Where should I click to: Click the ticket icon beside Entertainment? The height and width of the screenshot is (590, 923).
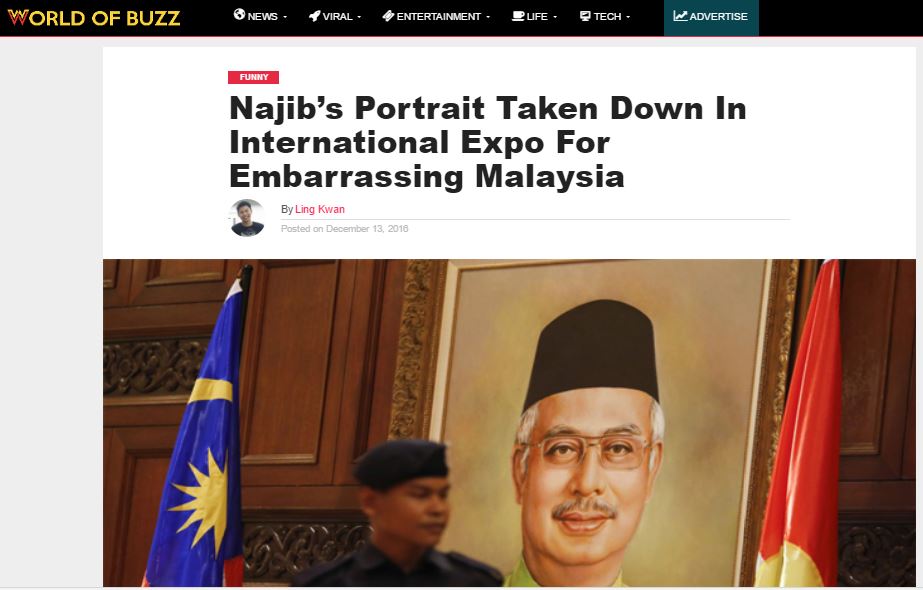pyautogui.click(x=388, y=16)
